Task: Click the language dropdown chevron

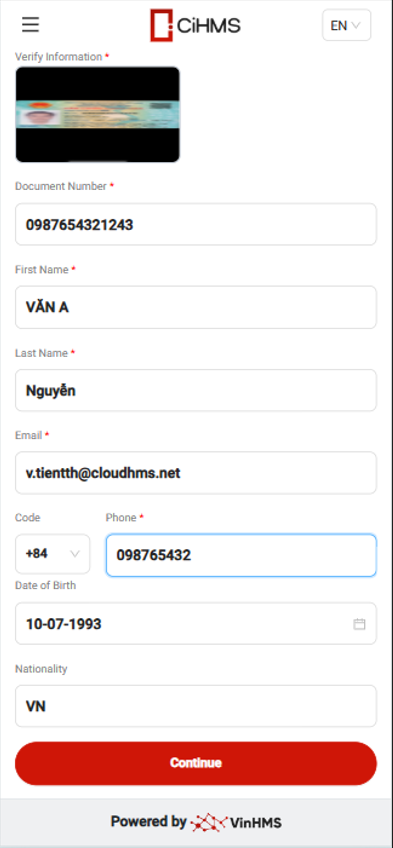Action: tap(356, 25)
